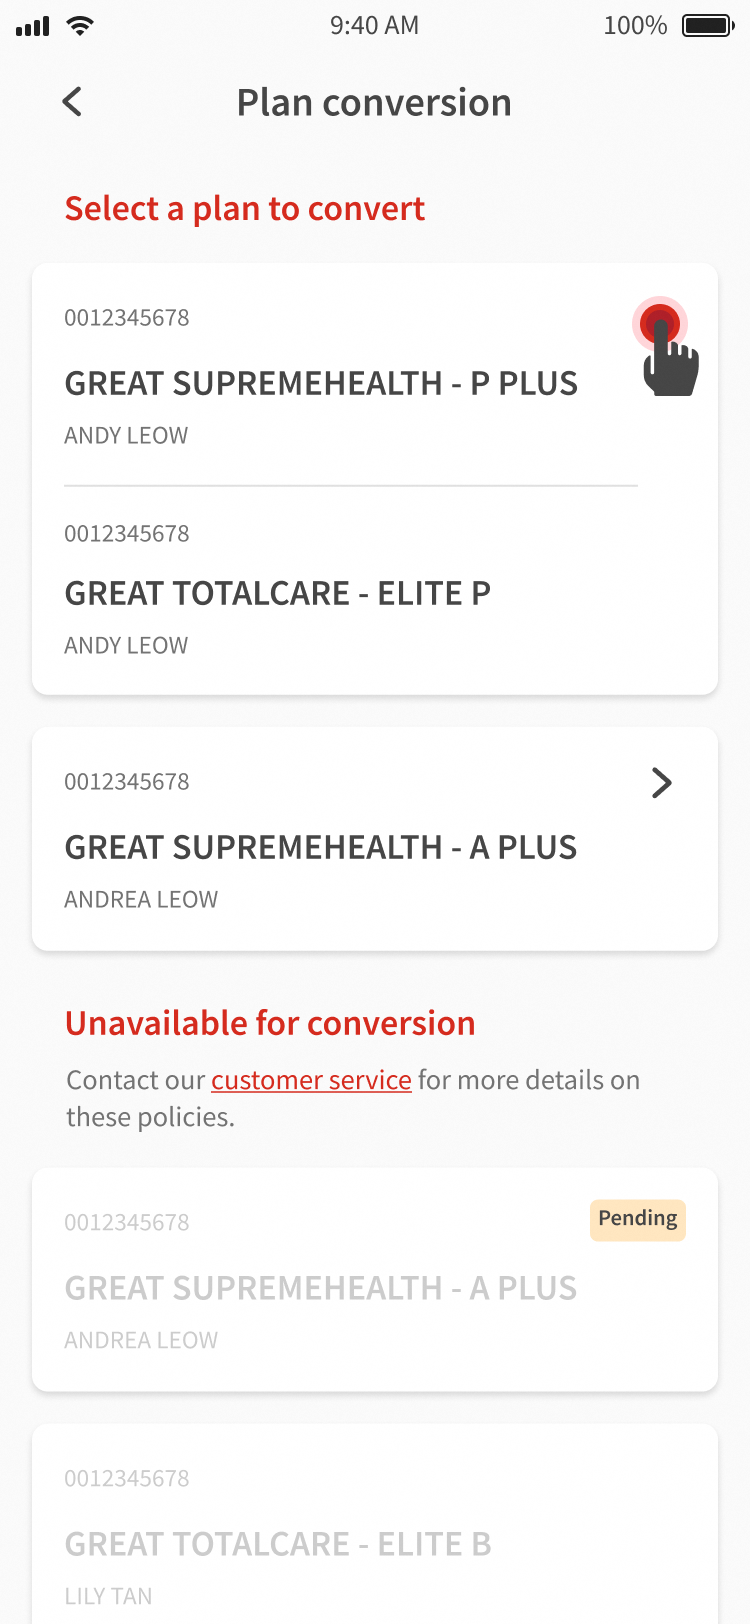Open the customer service link
The height and width of the screenshot is (1624, 750).
pos(311,1080)
